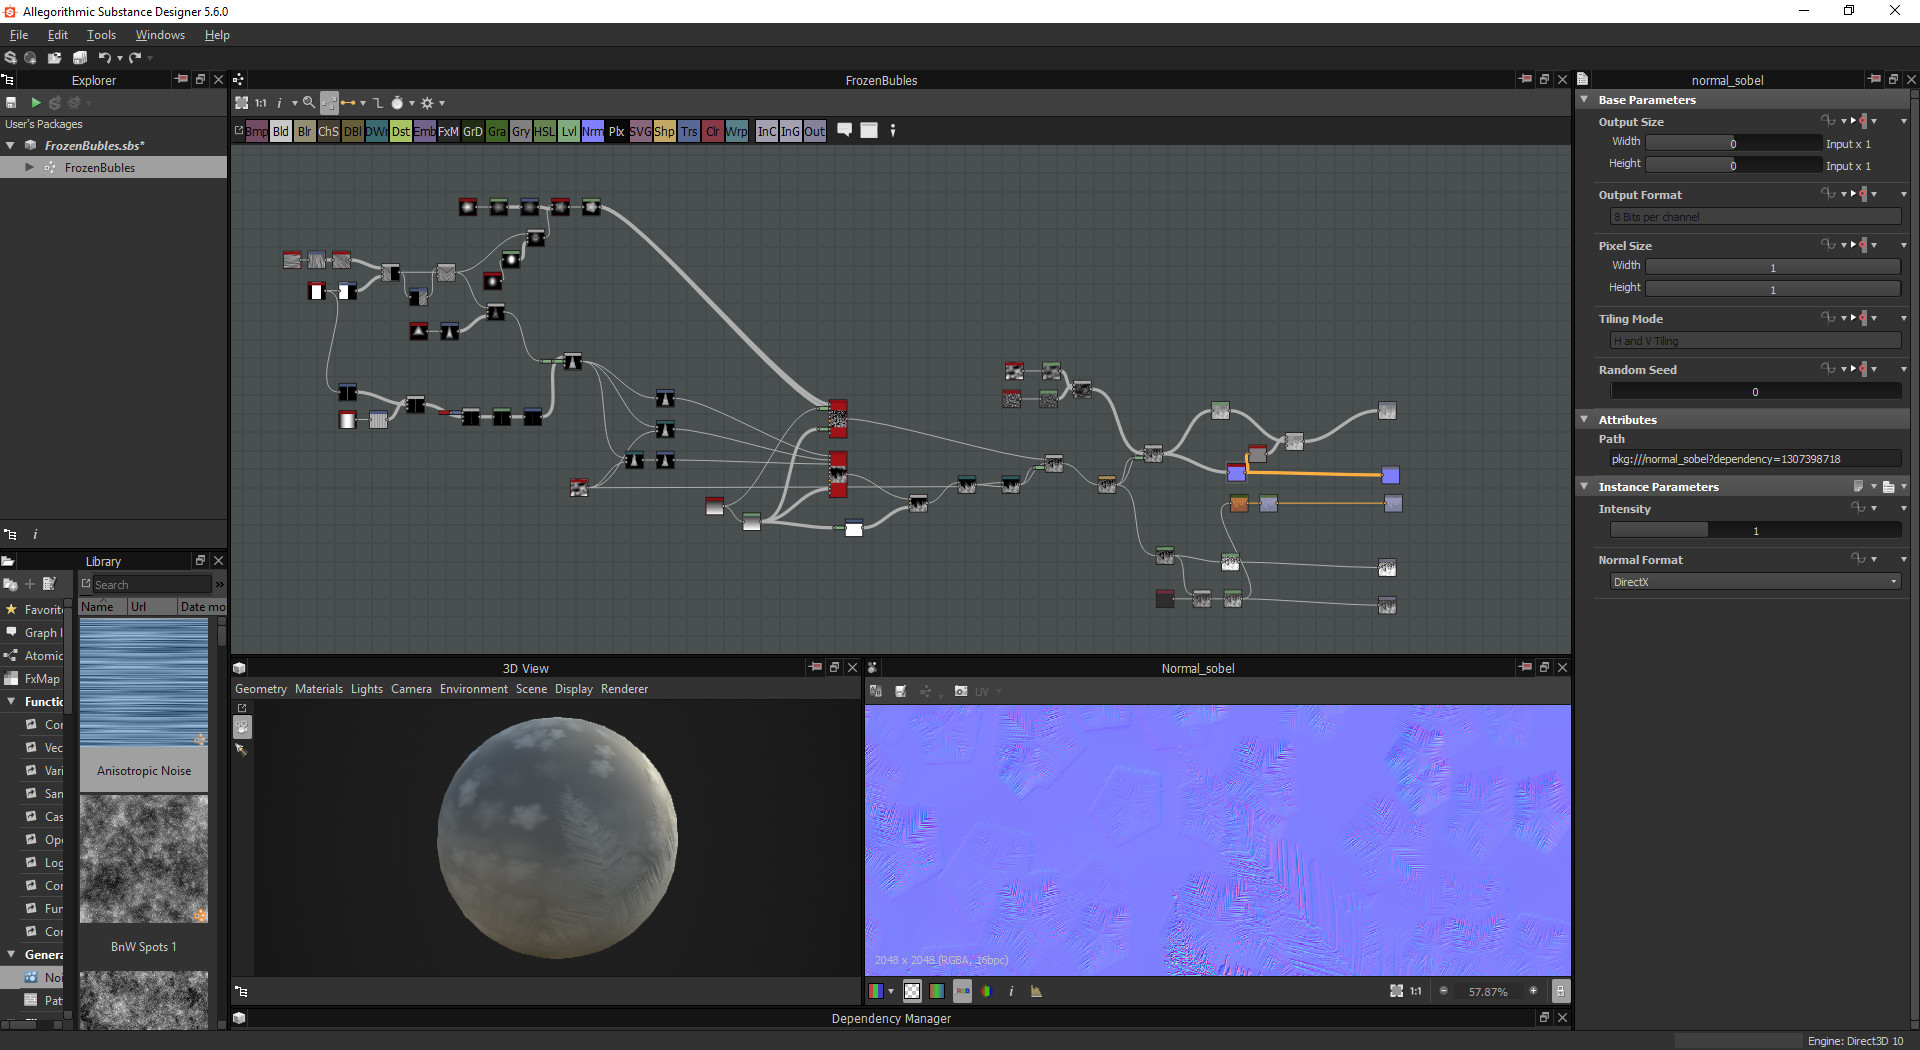Viewport: 1920px width, 1050px height.
Task: Adjust the Output Size Width slider
Action: pos(1733,143)
